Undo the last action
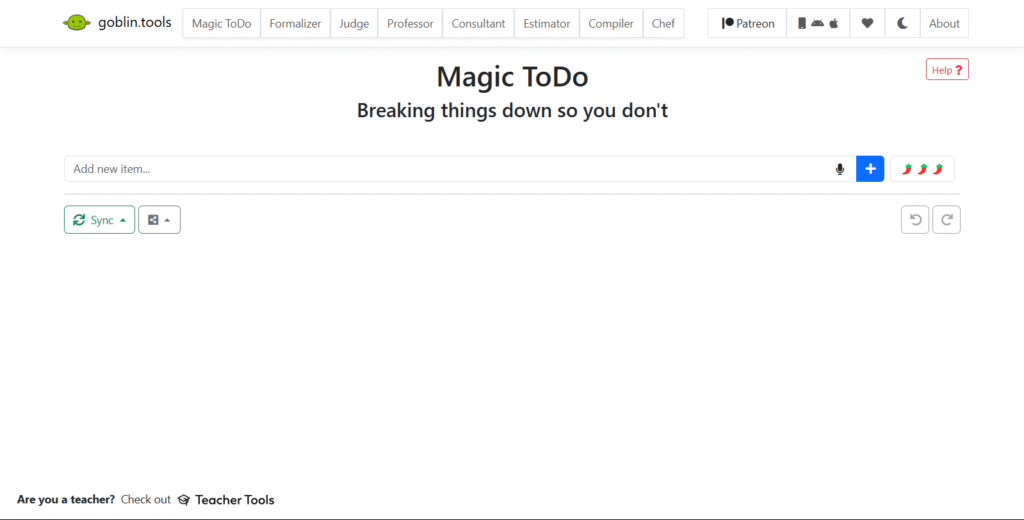This screenshot has width=1024, height=520. coord(915,219)
